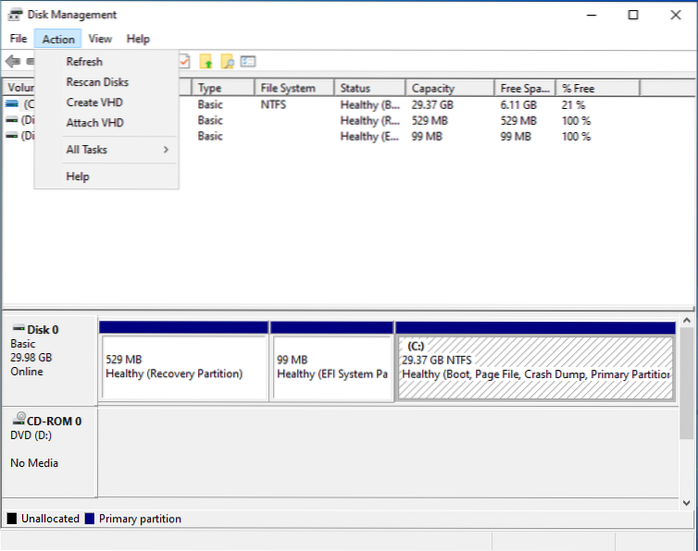This screenshot has width=698, height=551.
Task: Click the yellow toolbar icon with green arrow
Action: tap(206, 62)
